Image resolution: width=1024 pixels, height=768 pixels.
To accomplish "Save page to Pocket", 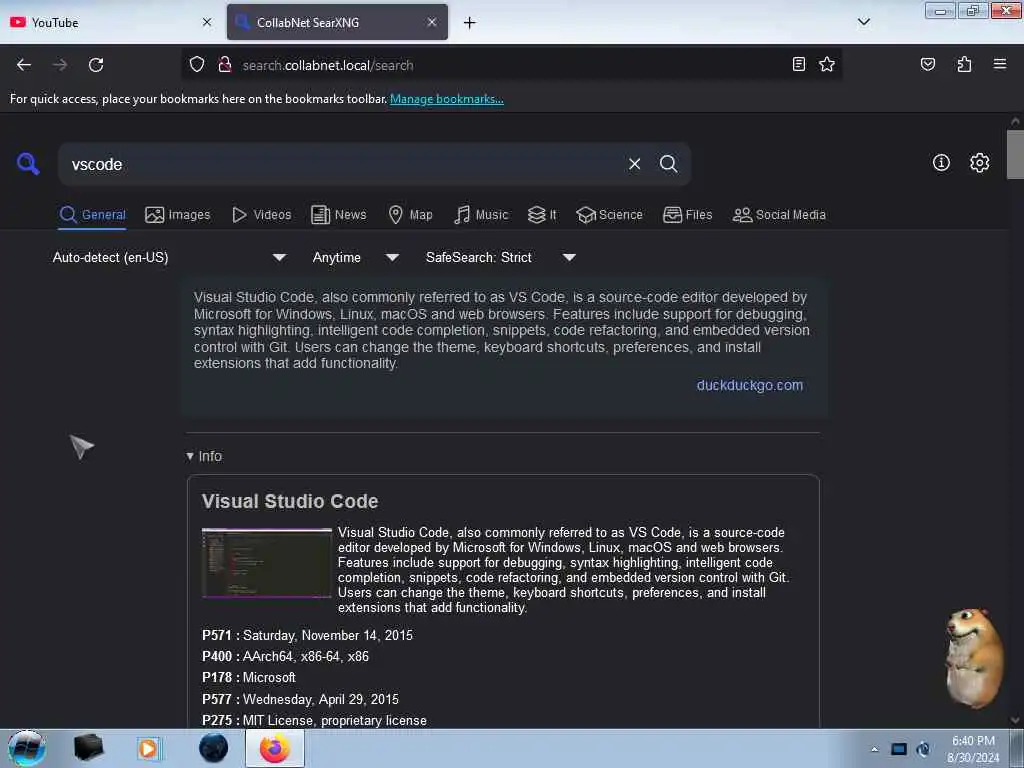I will point(927,65).
